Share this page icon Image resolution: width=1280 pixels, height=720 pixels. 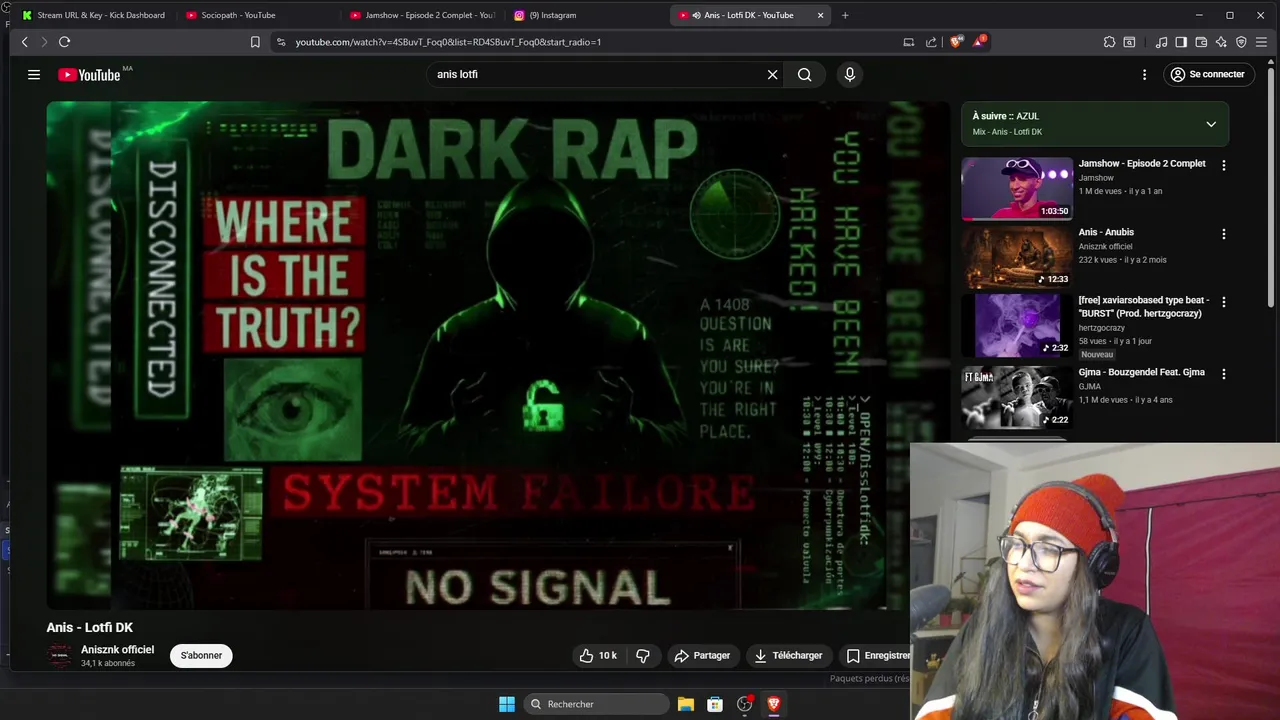(x=931, y=42)
